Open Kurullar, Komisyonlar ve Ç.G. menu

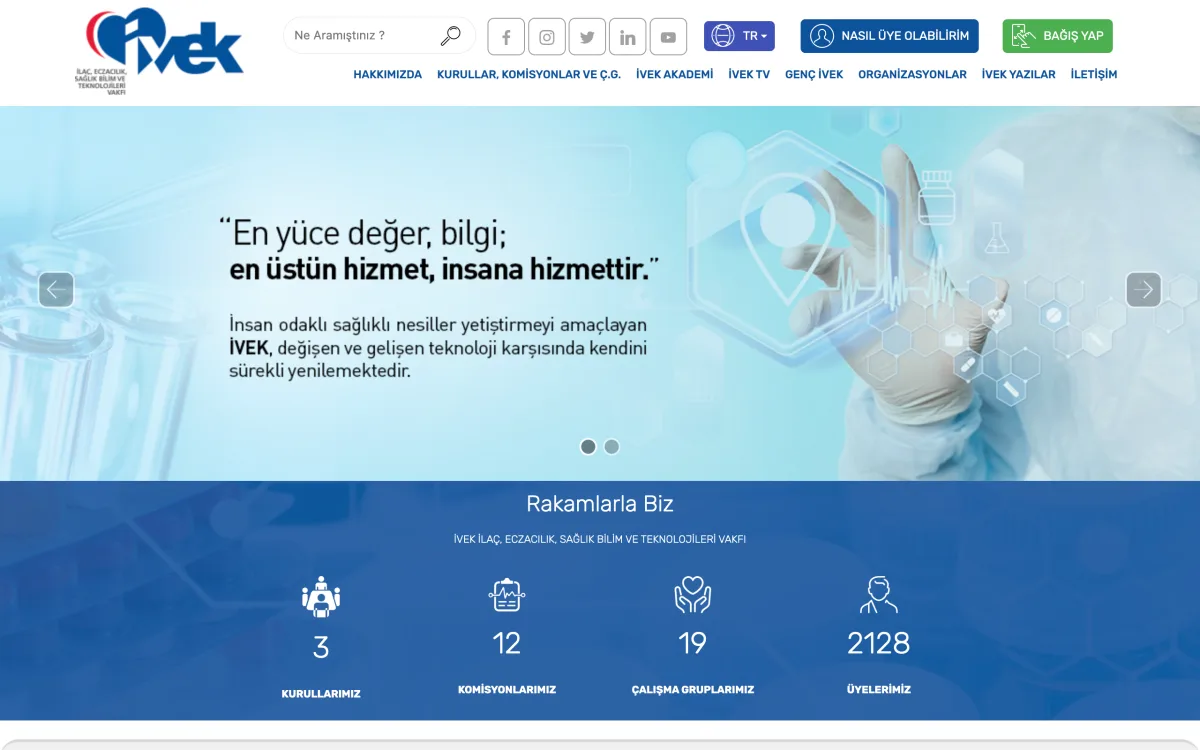point(529,74)
